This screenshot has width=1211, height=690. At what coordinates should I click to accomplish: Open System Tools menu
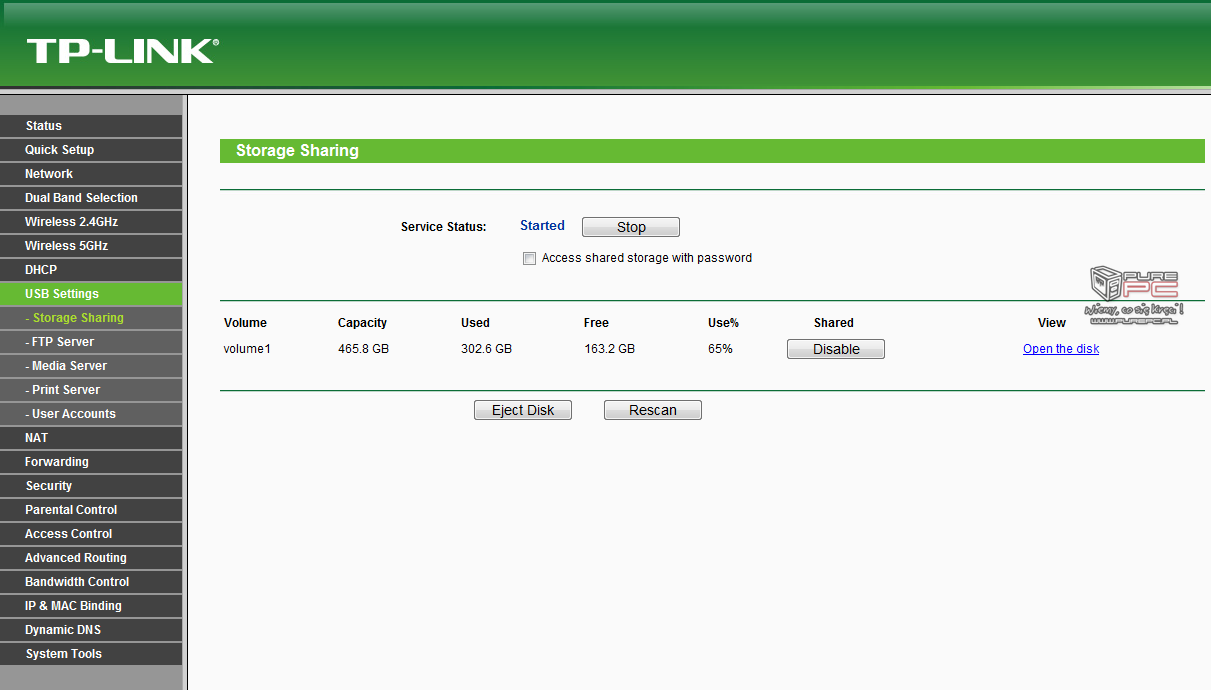point(64,654)
